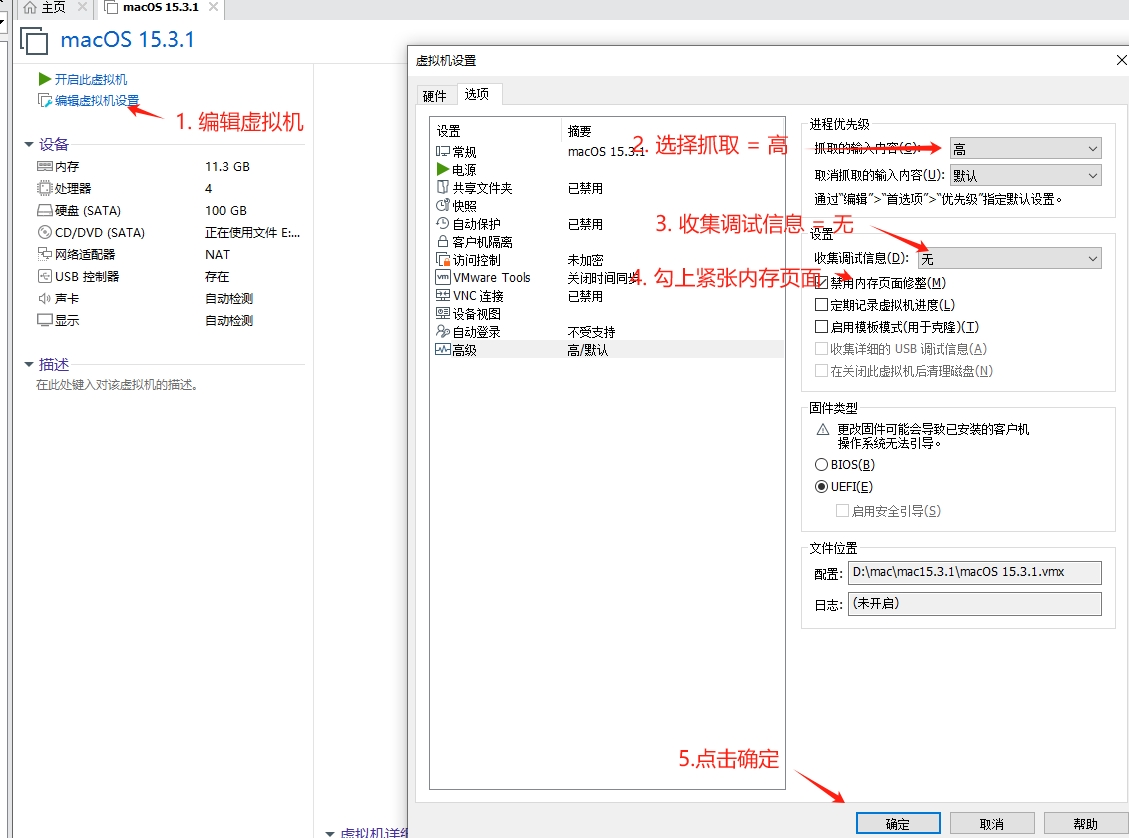Click the description text area 在此处键入
This screenshot has width=1129, height=838.
click(117, 384)
